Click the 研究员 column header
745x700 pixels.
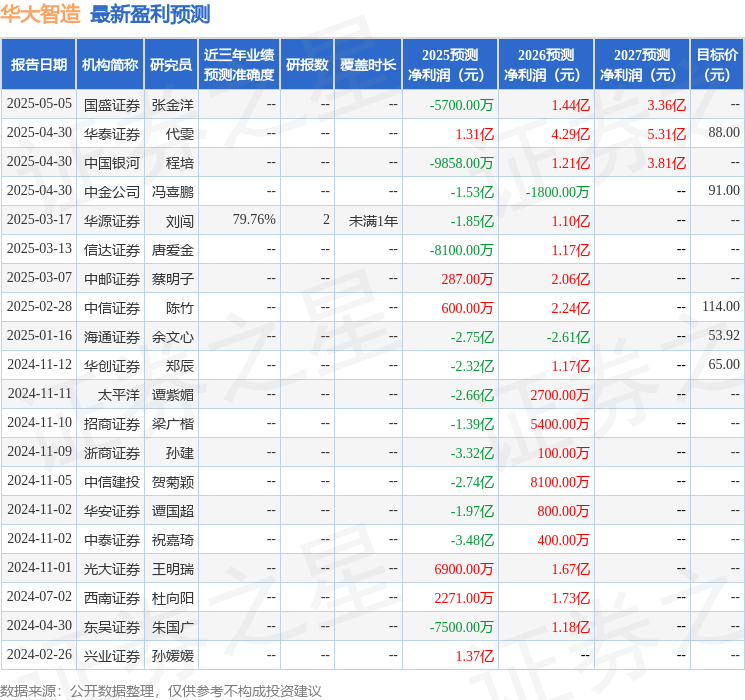click(171, 65)
